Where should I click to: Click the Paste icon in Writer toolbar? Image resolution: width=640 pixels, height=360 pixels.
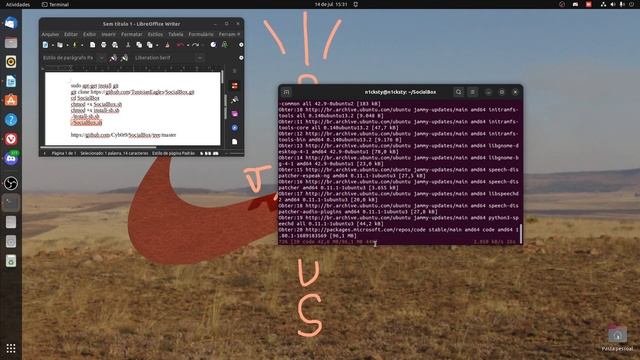tap(150, 45)
